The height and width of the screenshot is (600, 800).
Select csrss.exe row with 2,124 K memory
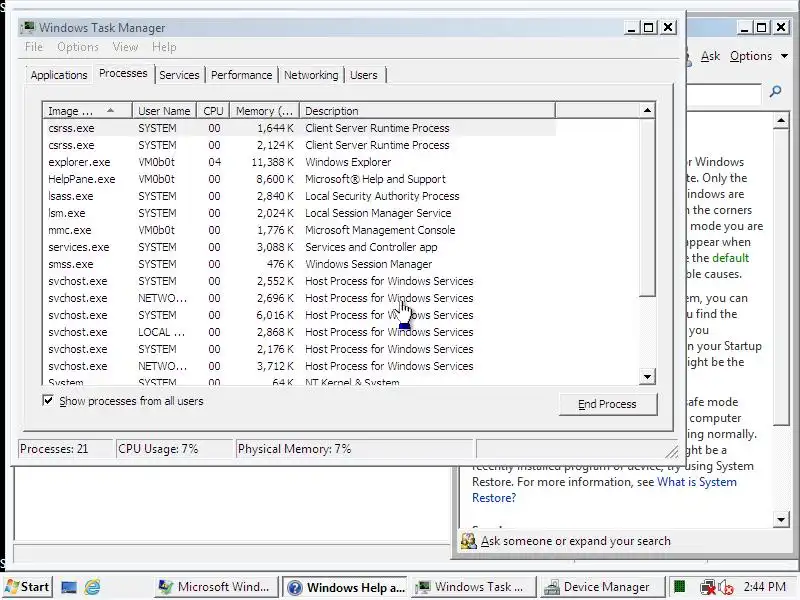point(299,145)
